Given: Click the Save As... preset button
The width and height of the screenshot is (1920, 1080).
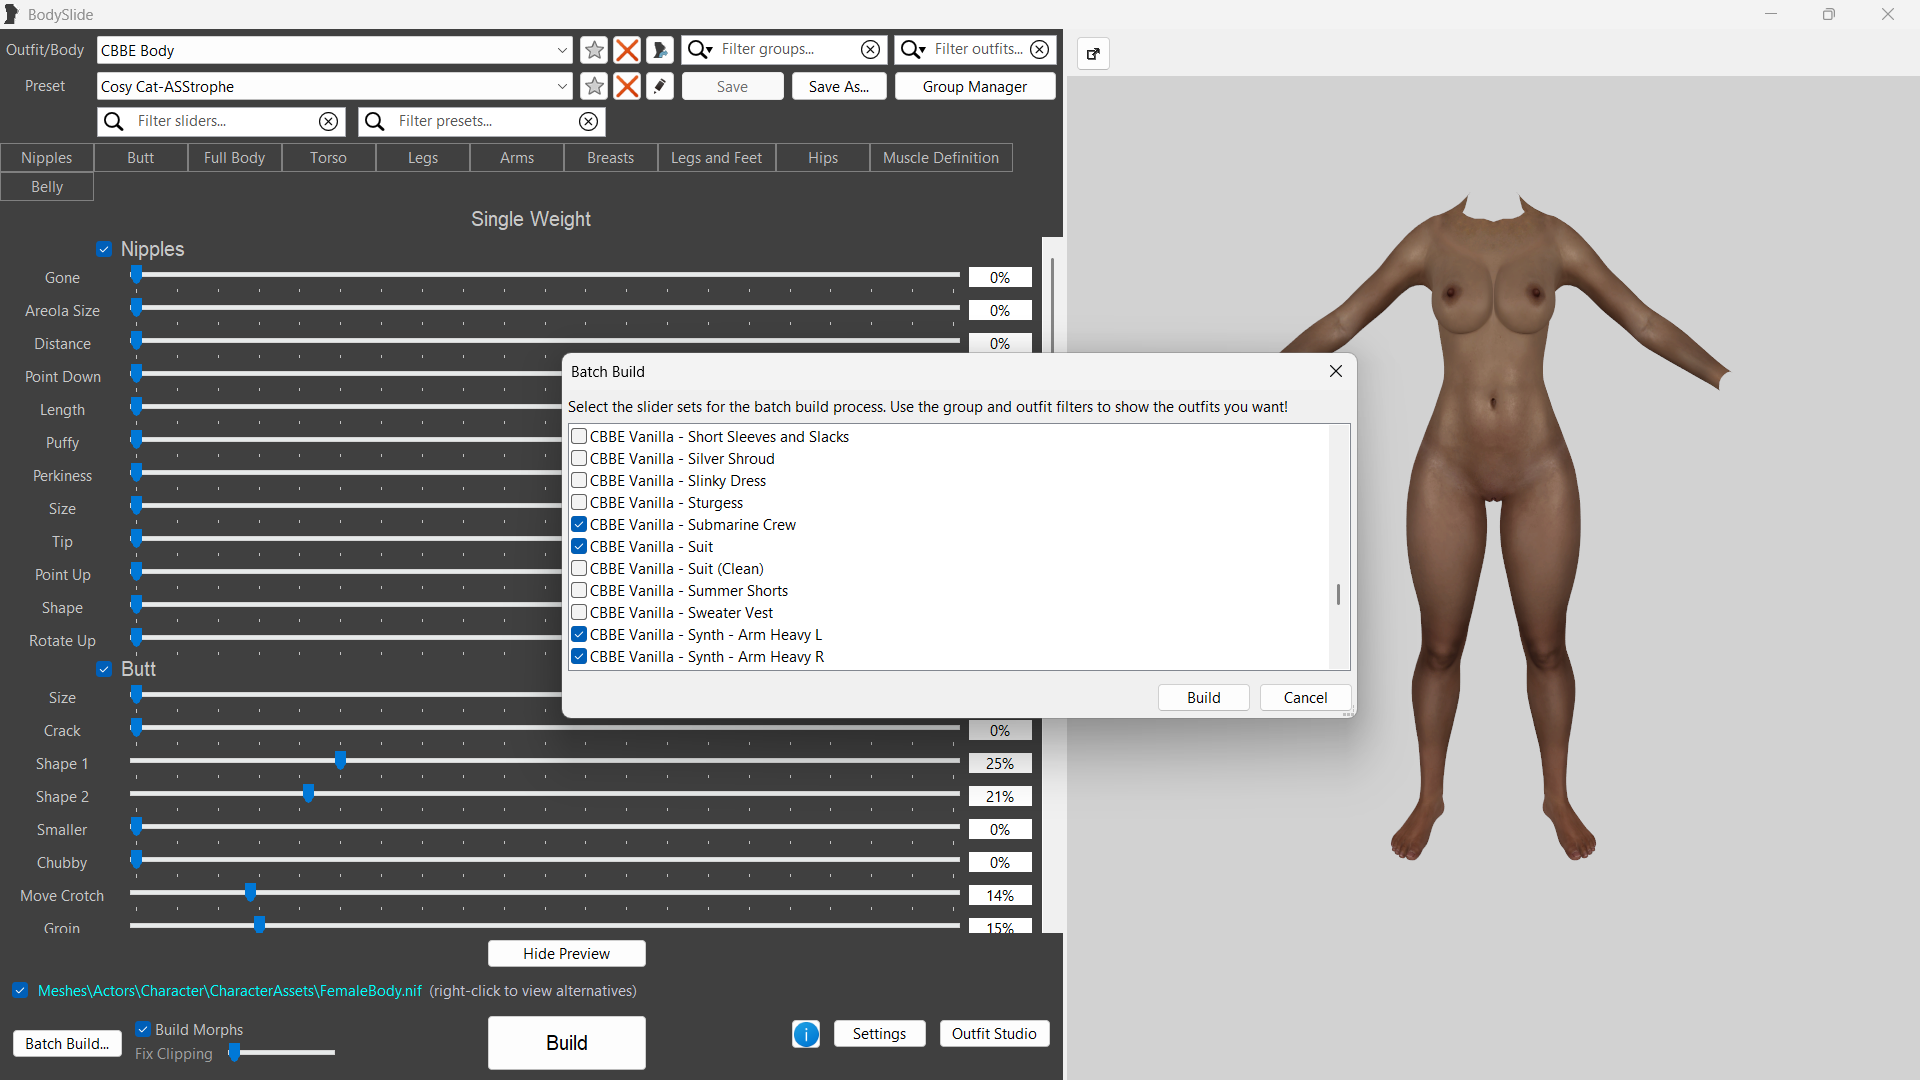Looking at the screenshot, I should pos(839,86).
